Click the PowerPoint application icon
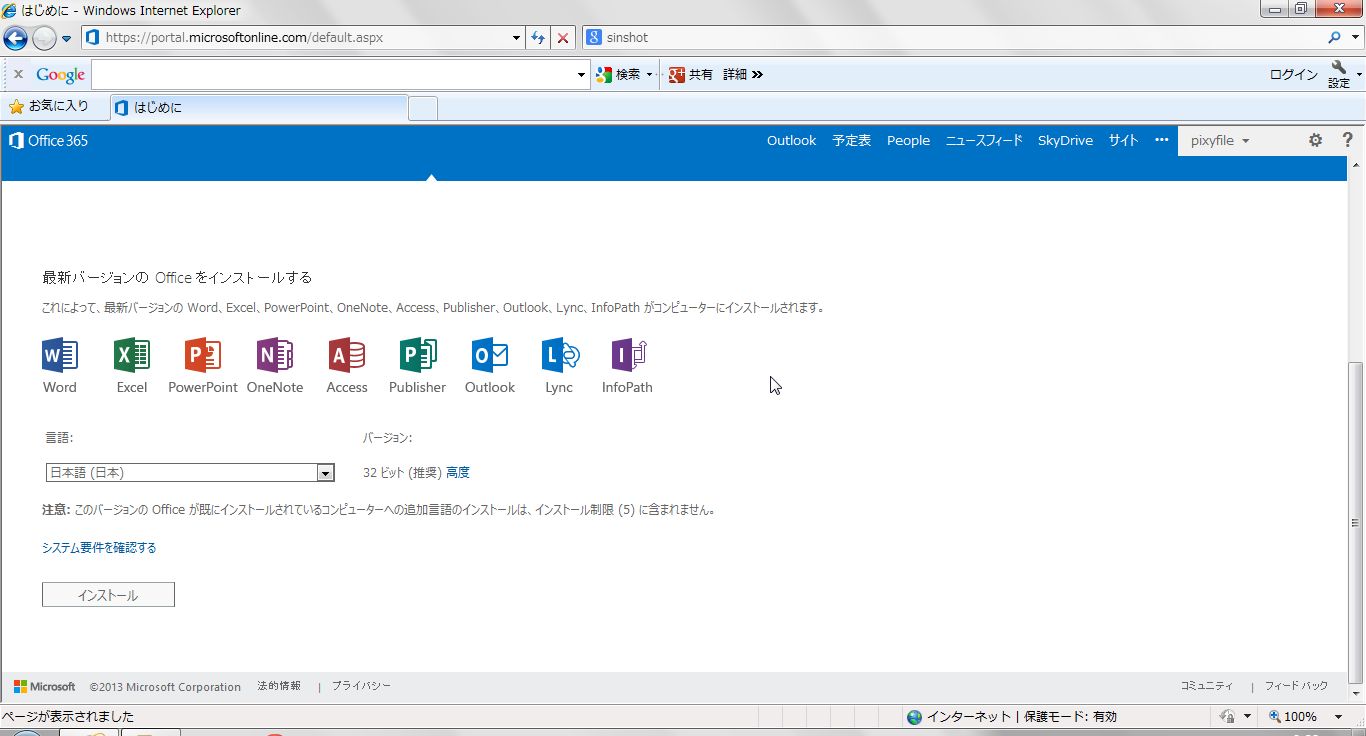The height and width of the screenshot is (736, 1366). (x=203, y=355)
